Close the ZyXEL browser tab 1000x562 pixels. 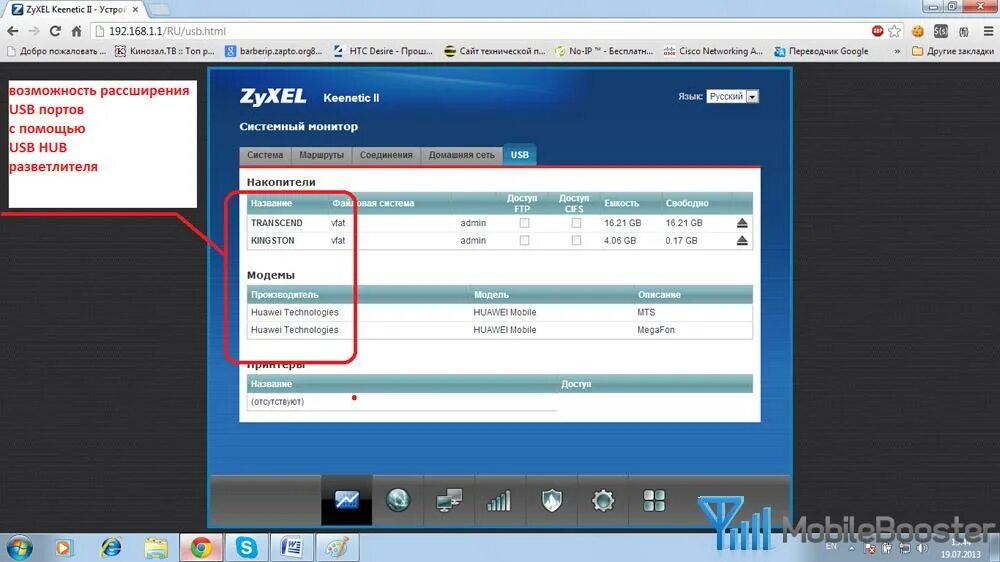[x=135, y=10]
